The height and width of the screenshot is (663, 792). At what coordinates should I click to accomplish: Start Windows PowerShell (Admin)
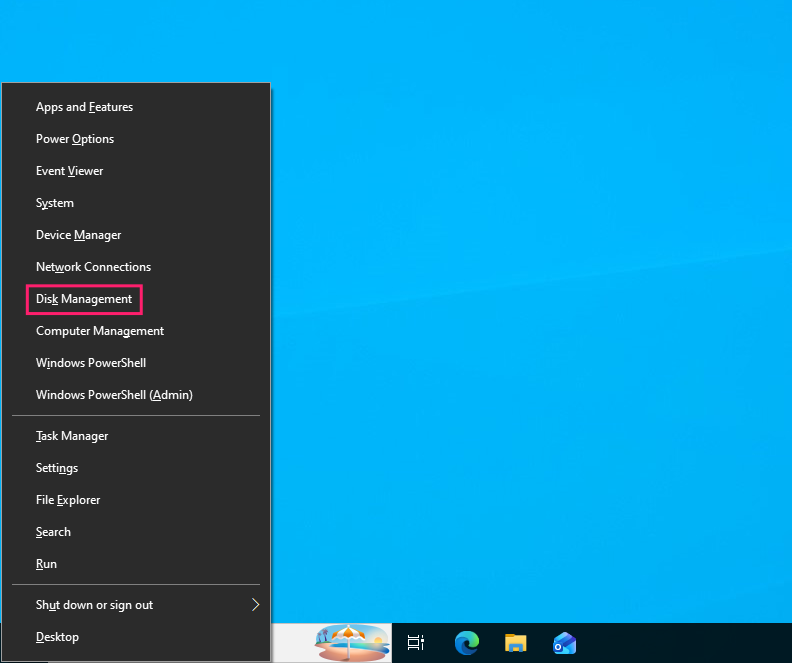tap(136, 395)
